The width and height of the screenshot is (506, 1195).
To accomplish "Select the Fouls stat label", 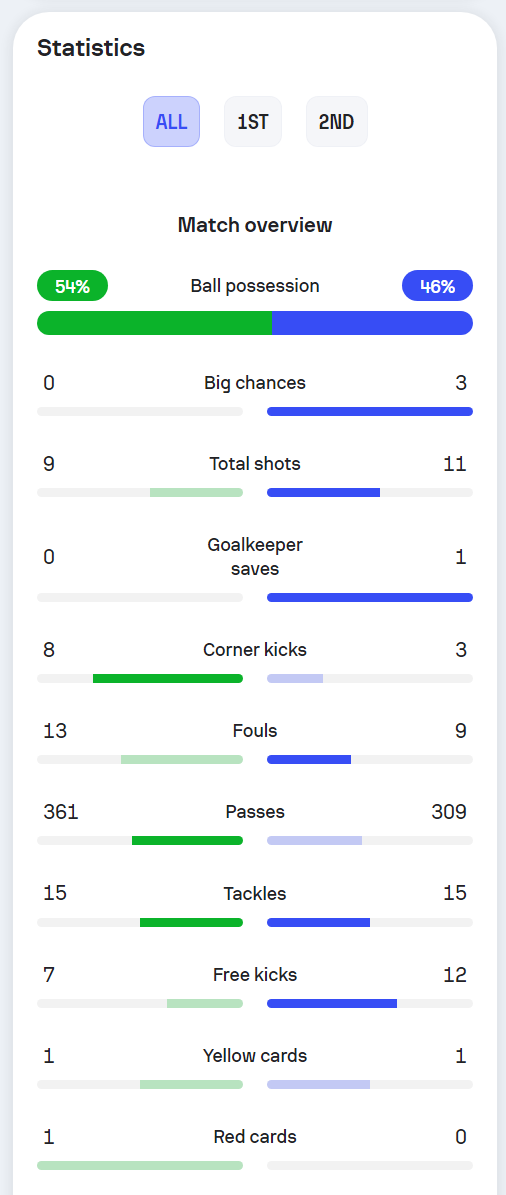I will point(255,731).
